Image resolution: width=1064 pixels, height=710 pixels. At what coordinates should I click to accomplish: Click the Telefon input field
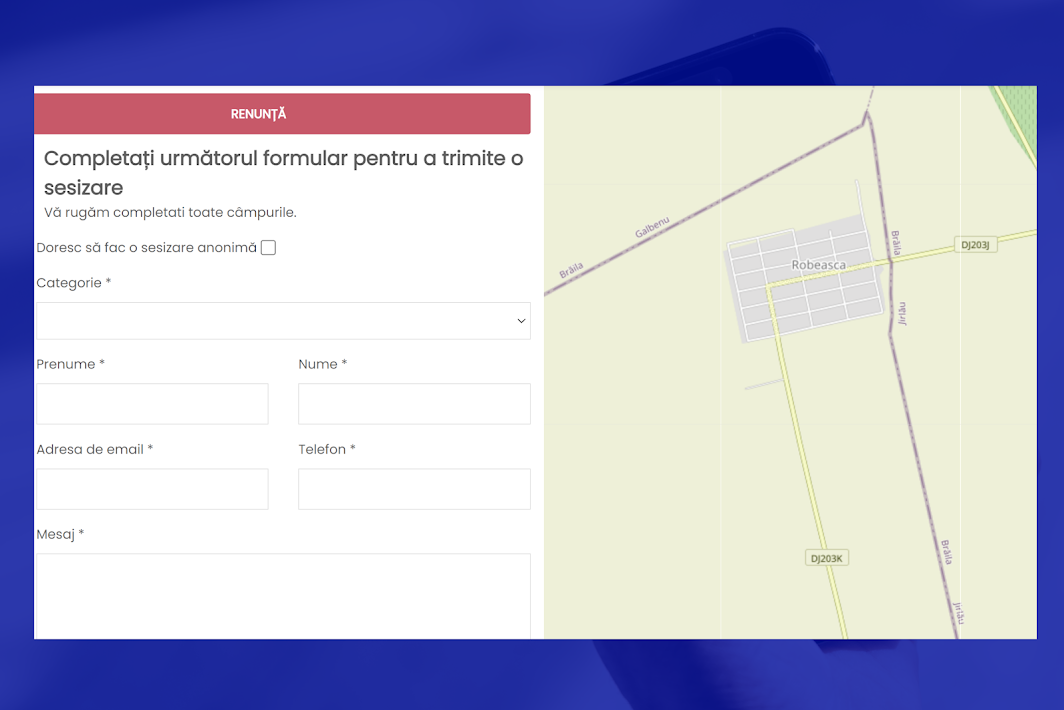[x=414, y=489]
